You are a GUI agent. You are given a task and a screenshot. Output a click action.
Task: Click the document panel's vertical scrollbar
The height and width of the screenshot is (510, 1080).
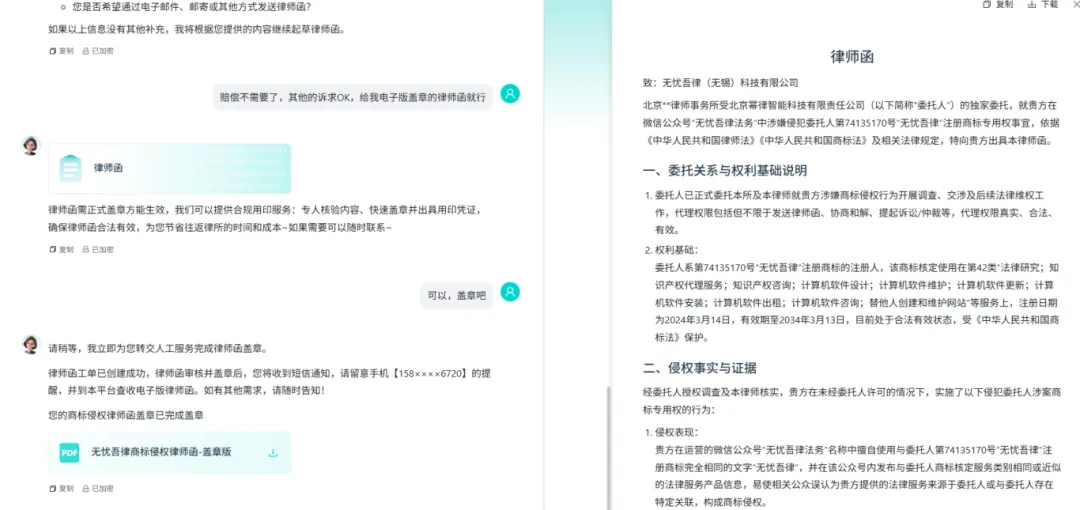click(608, 440)
